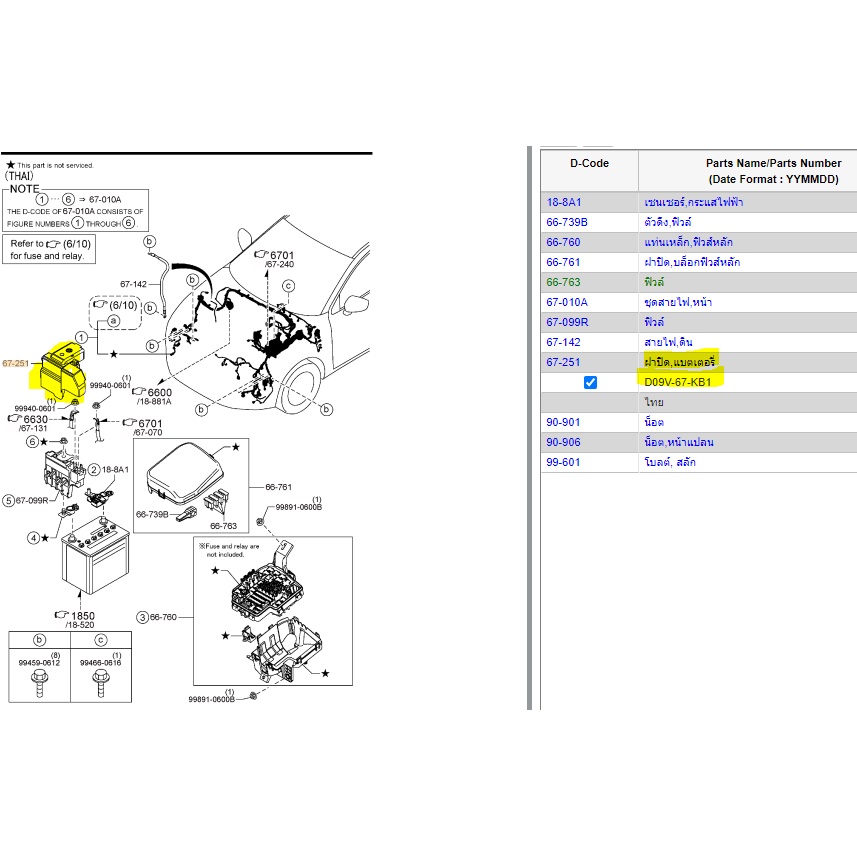The height and width of the screenshot is (857, 857).
Task: Open the 18-8A1 D-Code link
Action: [565, 202]
